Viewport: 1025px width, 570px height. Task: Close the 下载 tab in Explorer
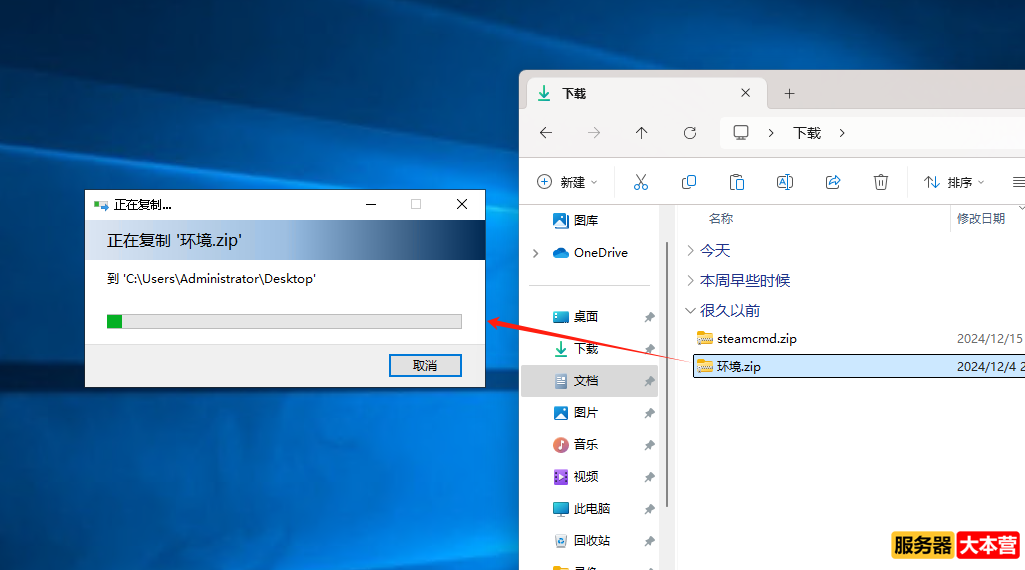[745, 93]
